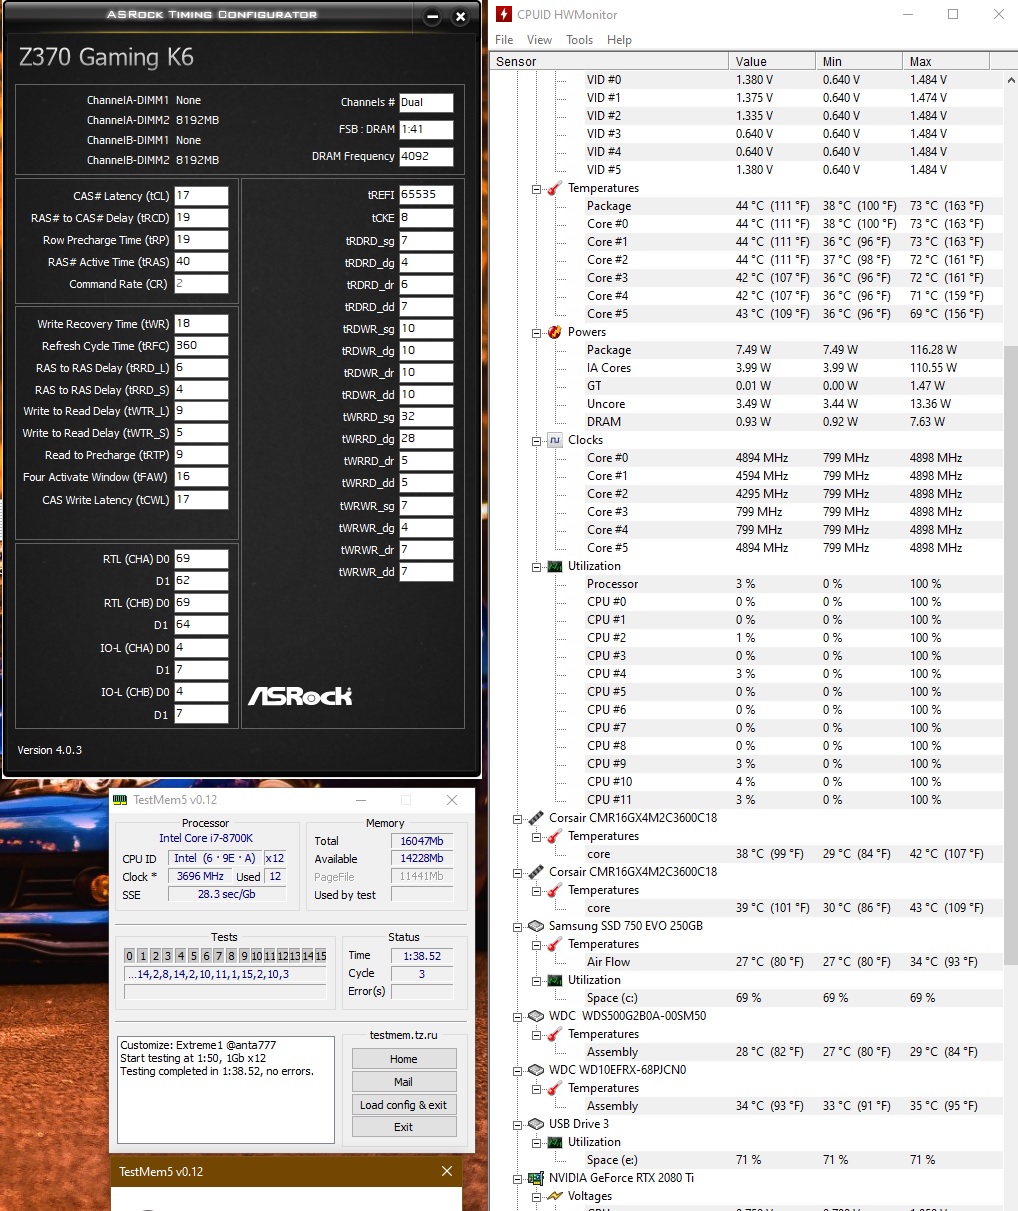Minimize the ASRock Timing Configurator window
Screen dimensions: 1018x1211
pyautogui.click(x=432, y=17)
